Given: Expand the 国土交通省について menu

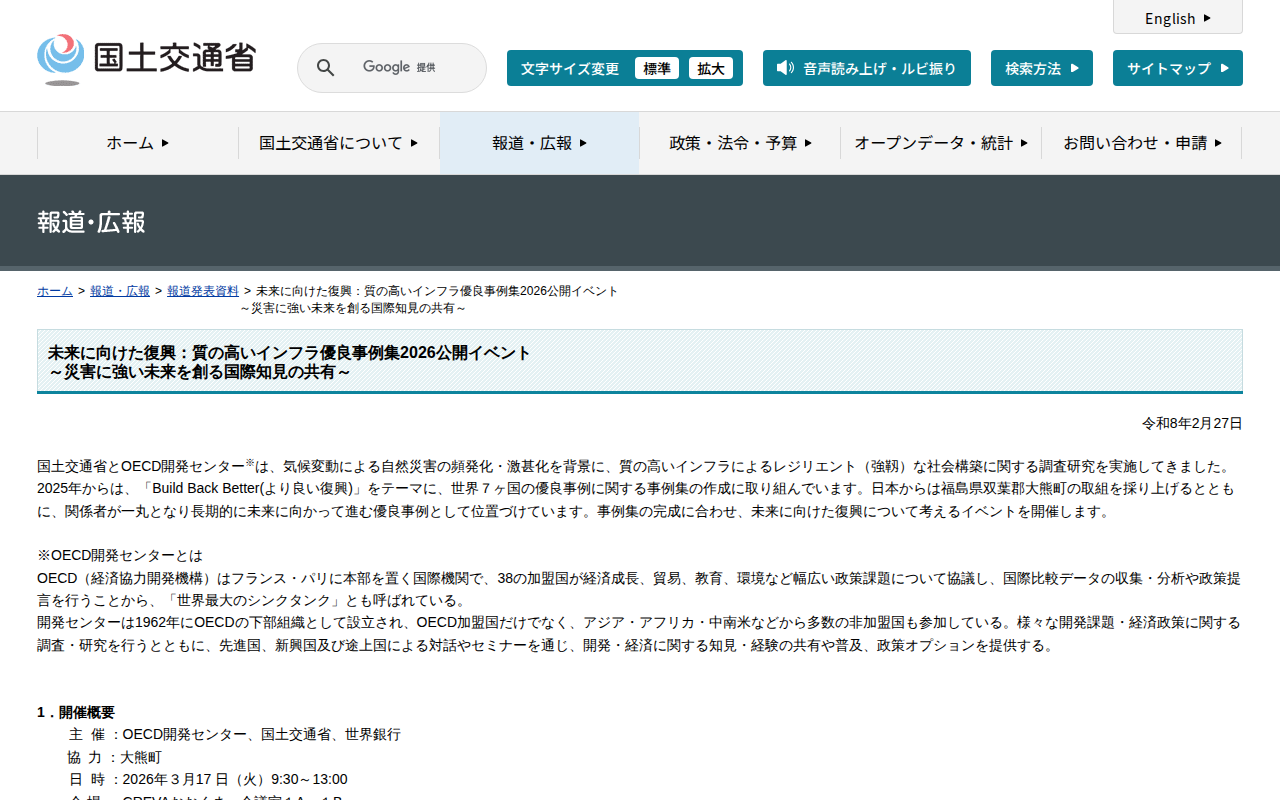Looking at the screenshot, I should coord(339,143).
